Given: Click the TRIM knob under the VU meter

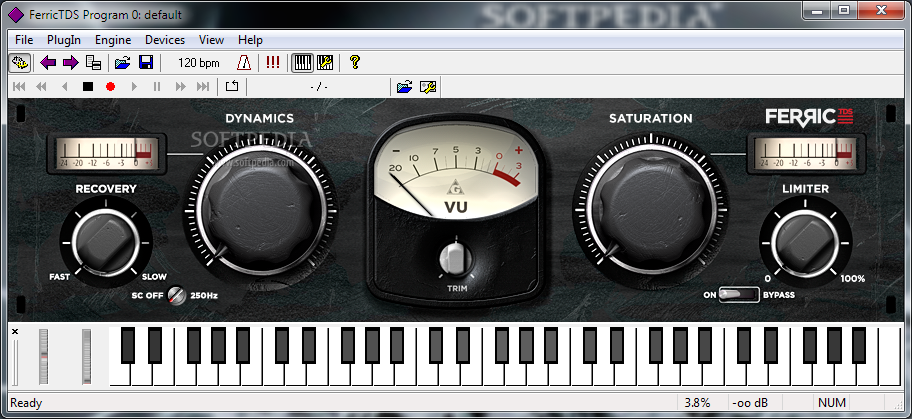Looking at the screenshot, I should [x=456, y=258].
